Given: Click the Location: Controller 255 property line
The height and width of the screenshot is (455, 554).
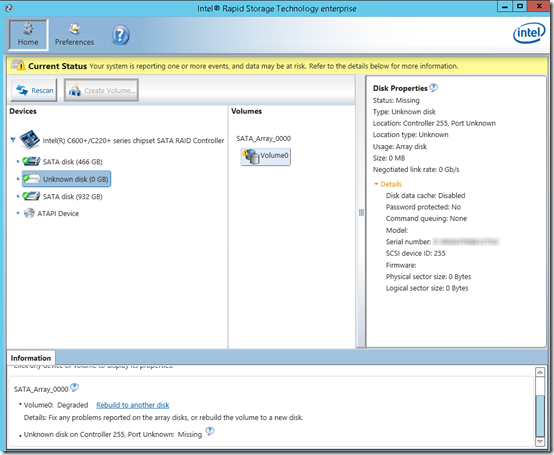Looking at the screenshot, I should coord(434,123).
